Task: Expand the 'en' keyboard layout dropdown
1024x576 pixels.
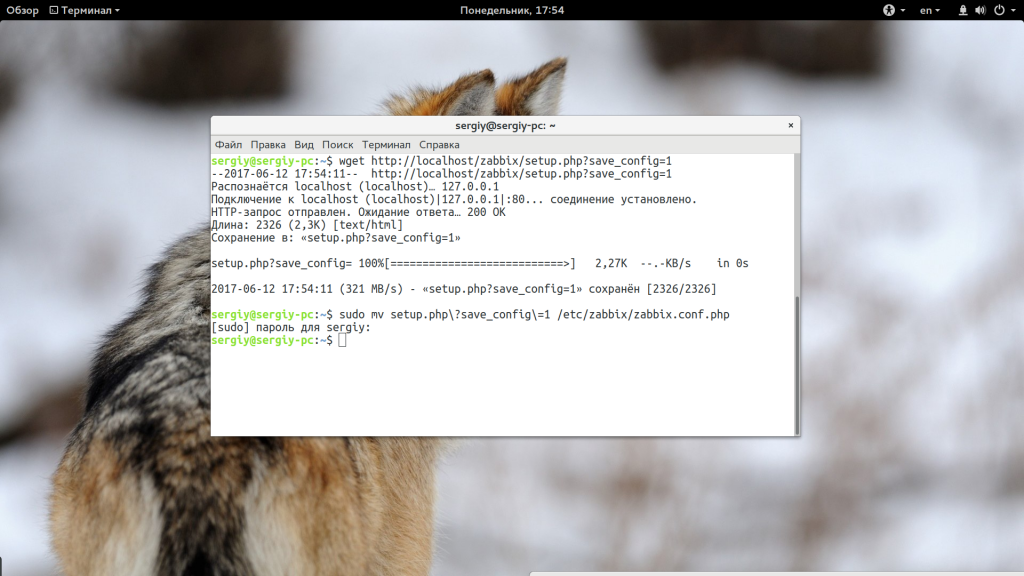Action: (931, 10)
